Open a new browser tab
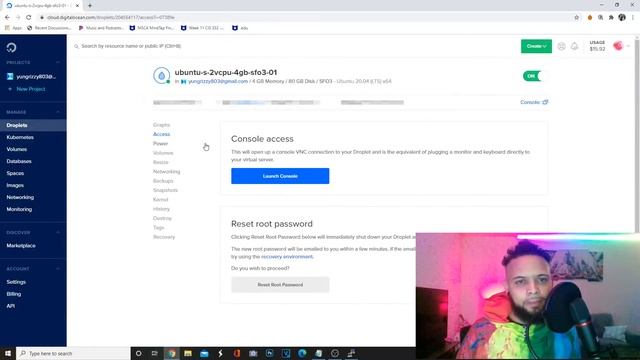The height and width of the screenshot is (360, 640). point(90,6)
